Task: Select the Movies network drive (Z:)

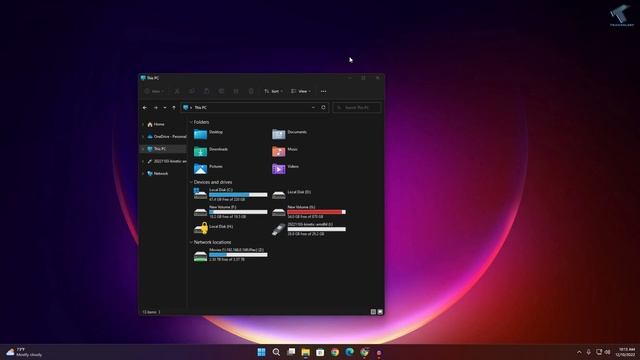Action: tap(231, 255)
